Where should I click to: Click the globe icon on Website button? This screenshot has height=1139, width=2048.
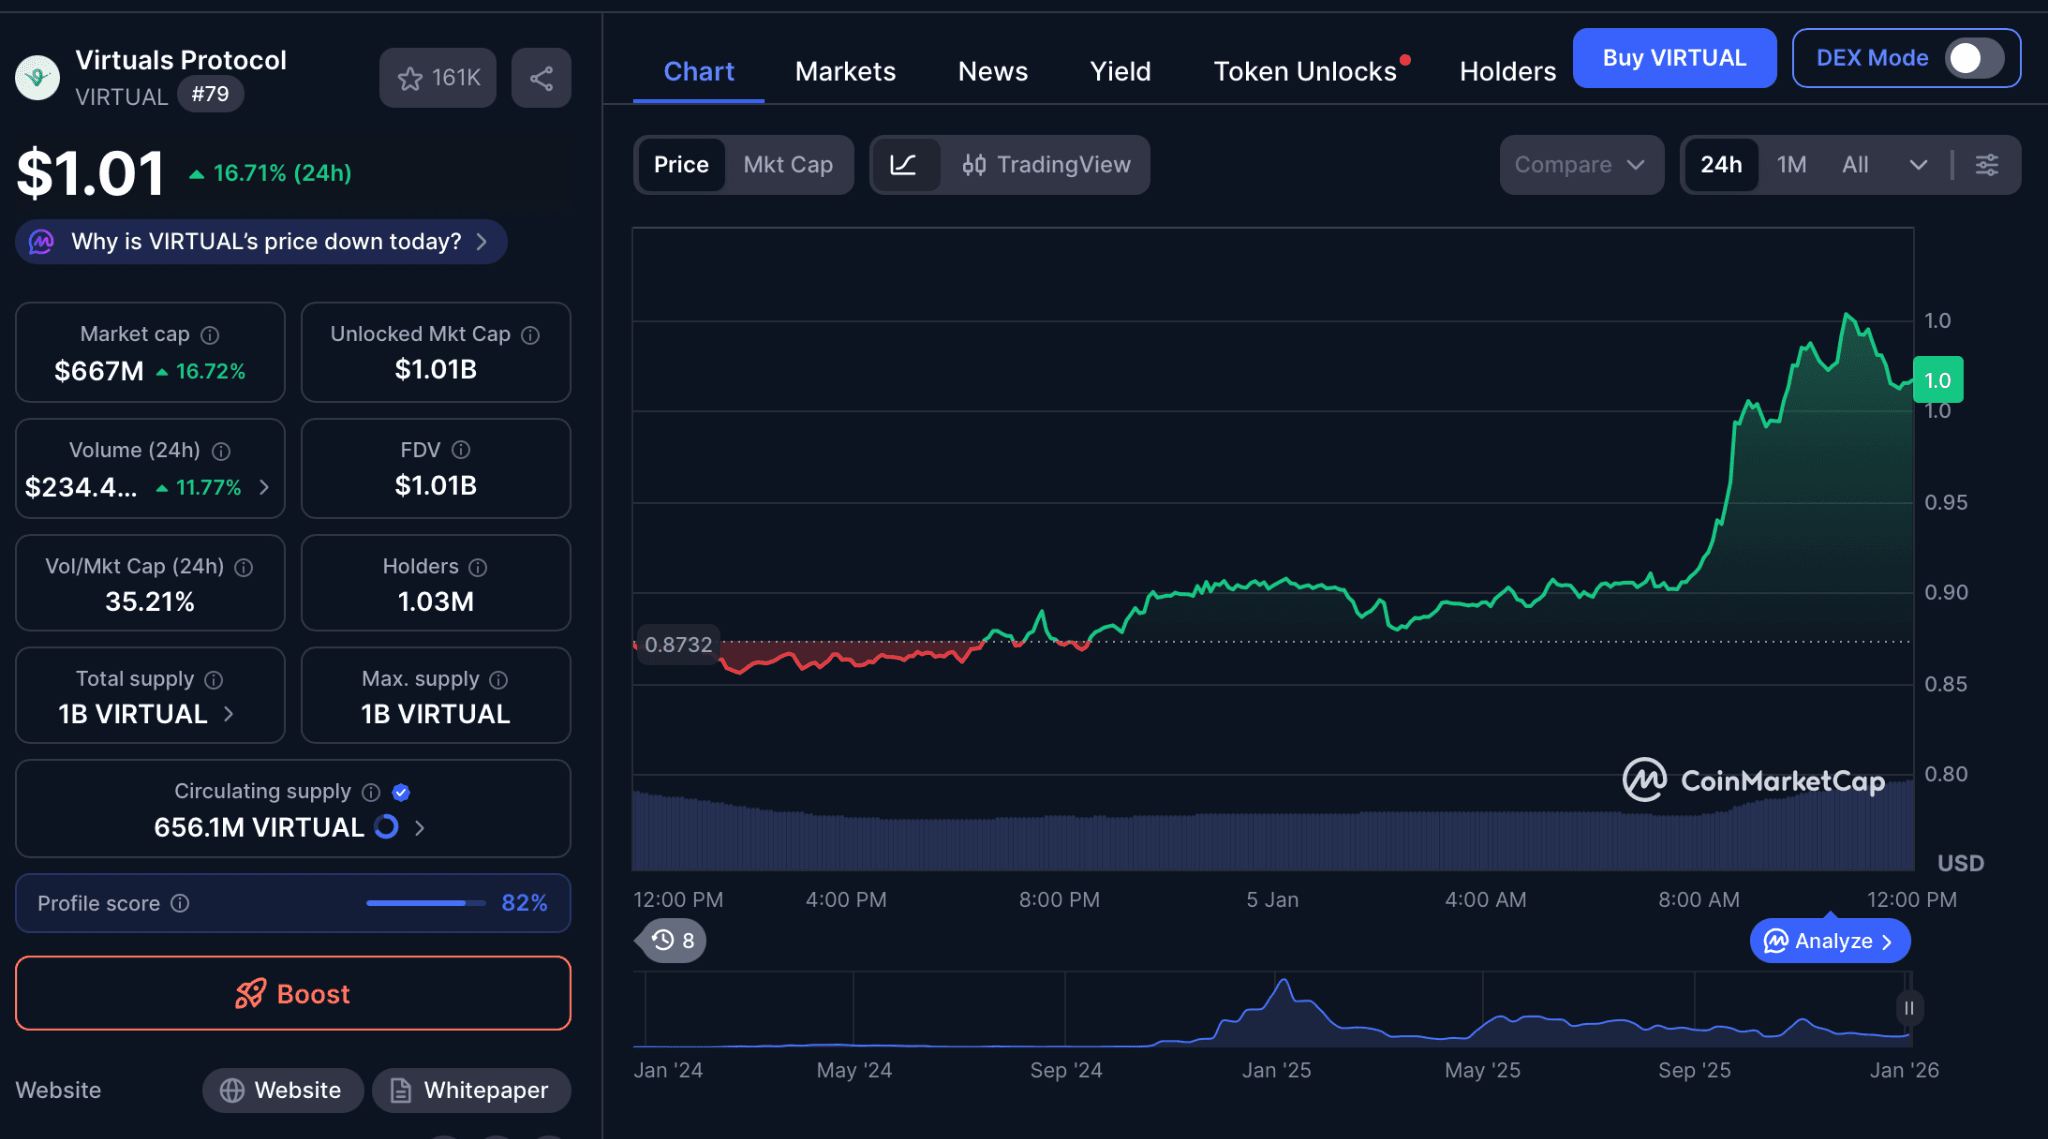pyautogui.click(x=232, y=1090)
